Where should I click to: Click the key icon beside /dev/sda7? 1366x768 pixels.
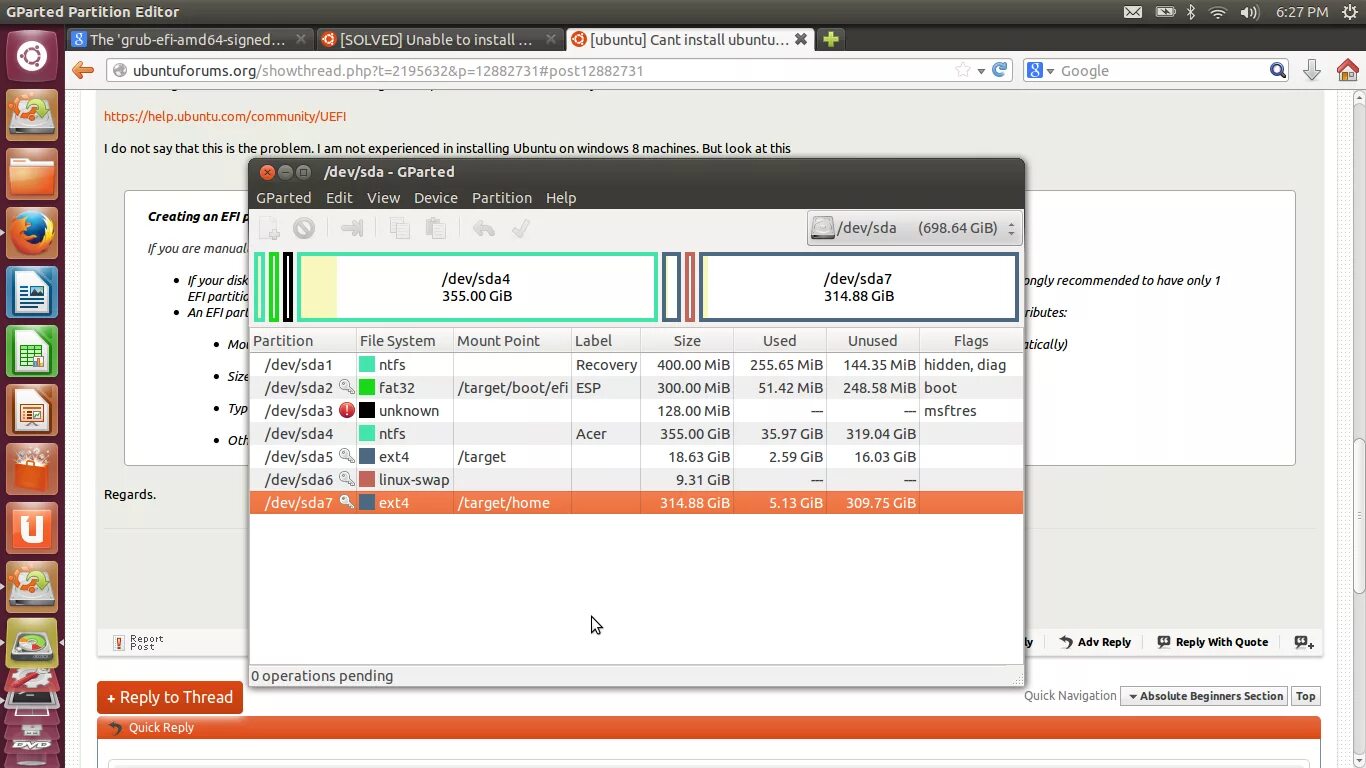pos(347,502)
